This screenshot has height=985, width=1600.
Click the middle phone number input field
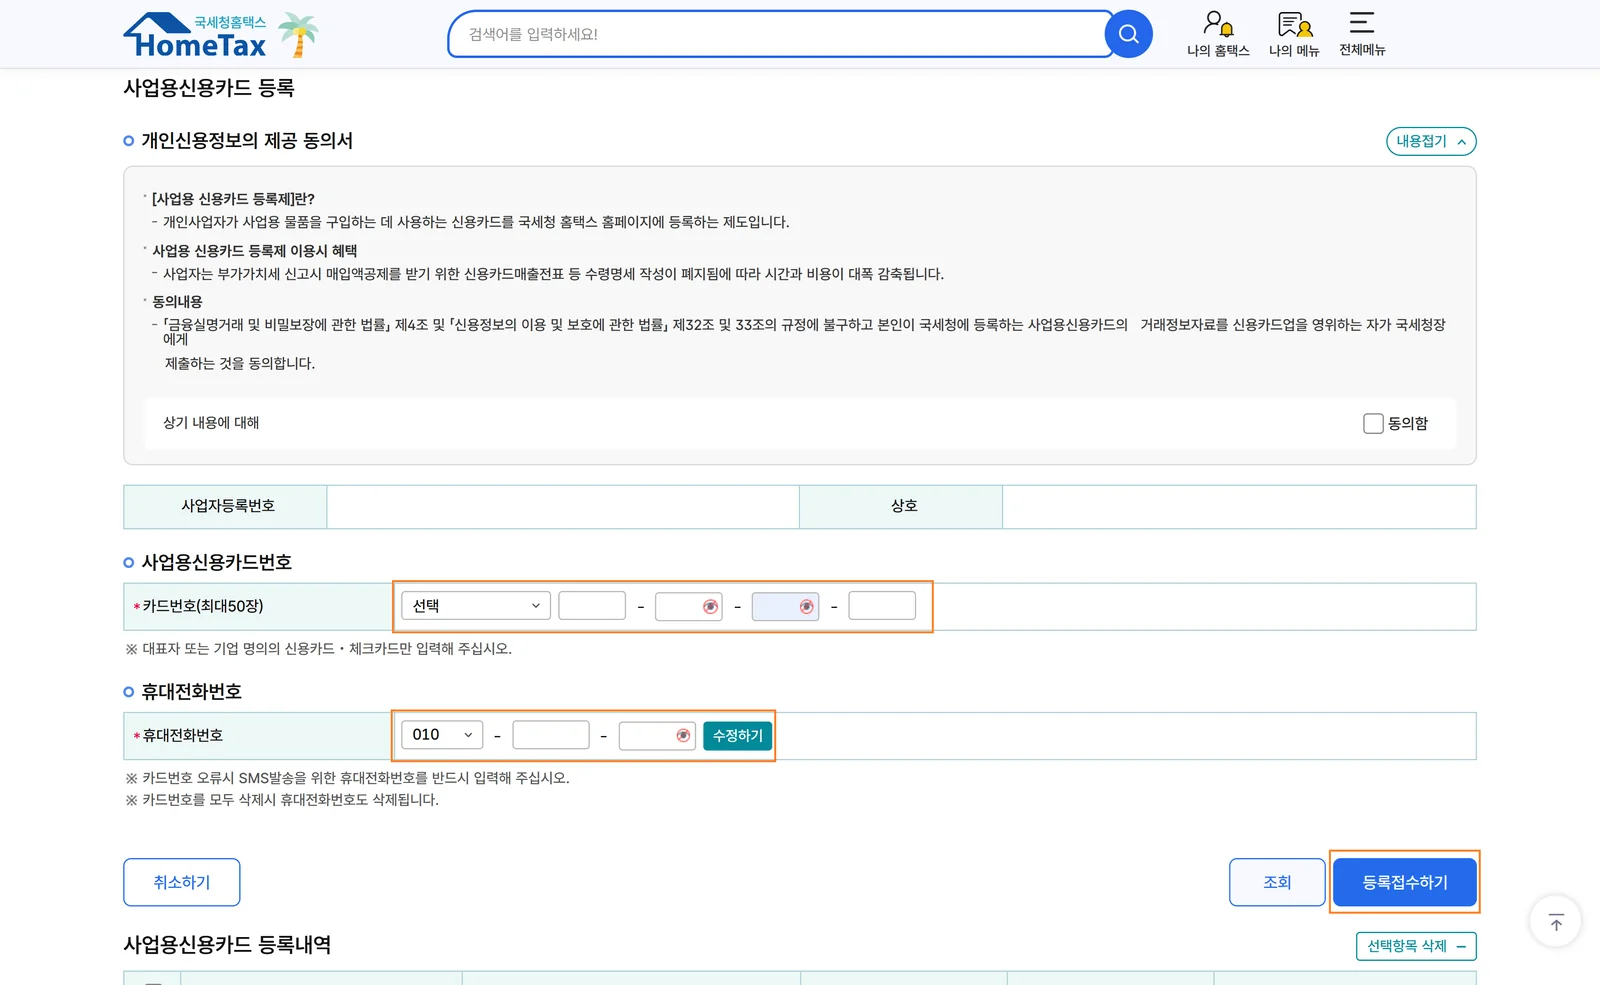point(551,735)
